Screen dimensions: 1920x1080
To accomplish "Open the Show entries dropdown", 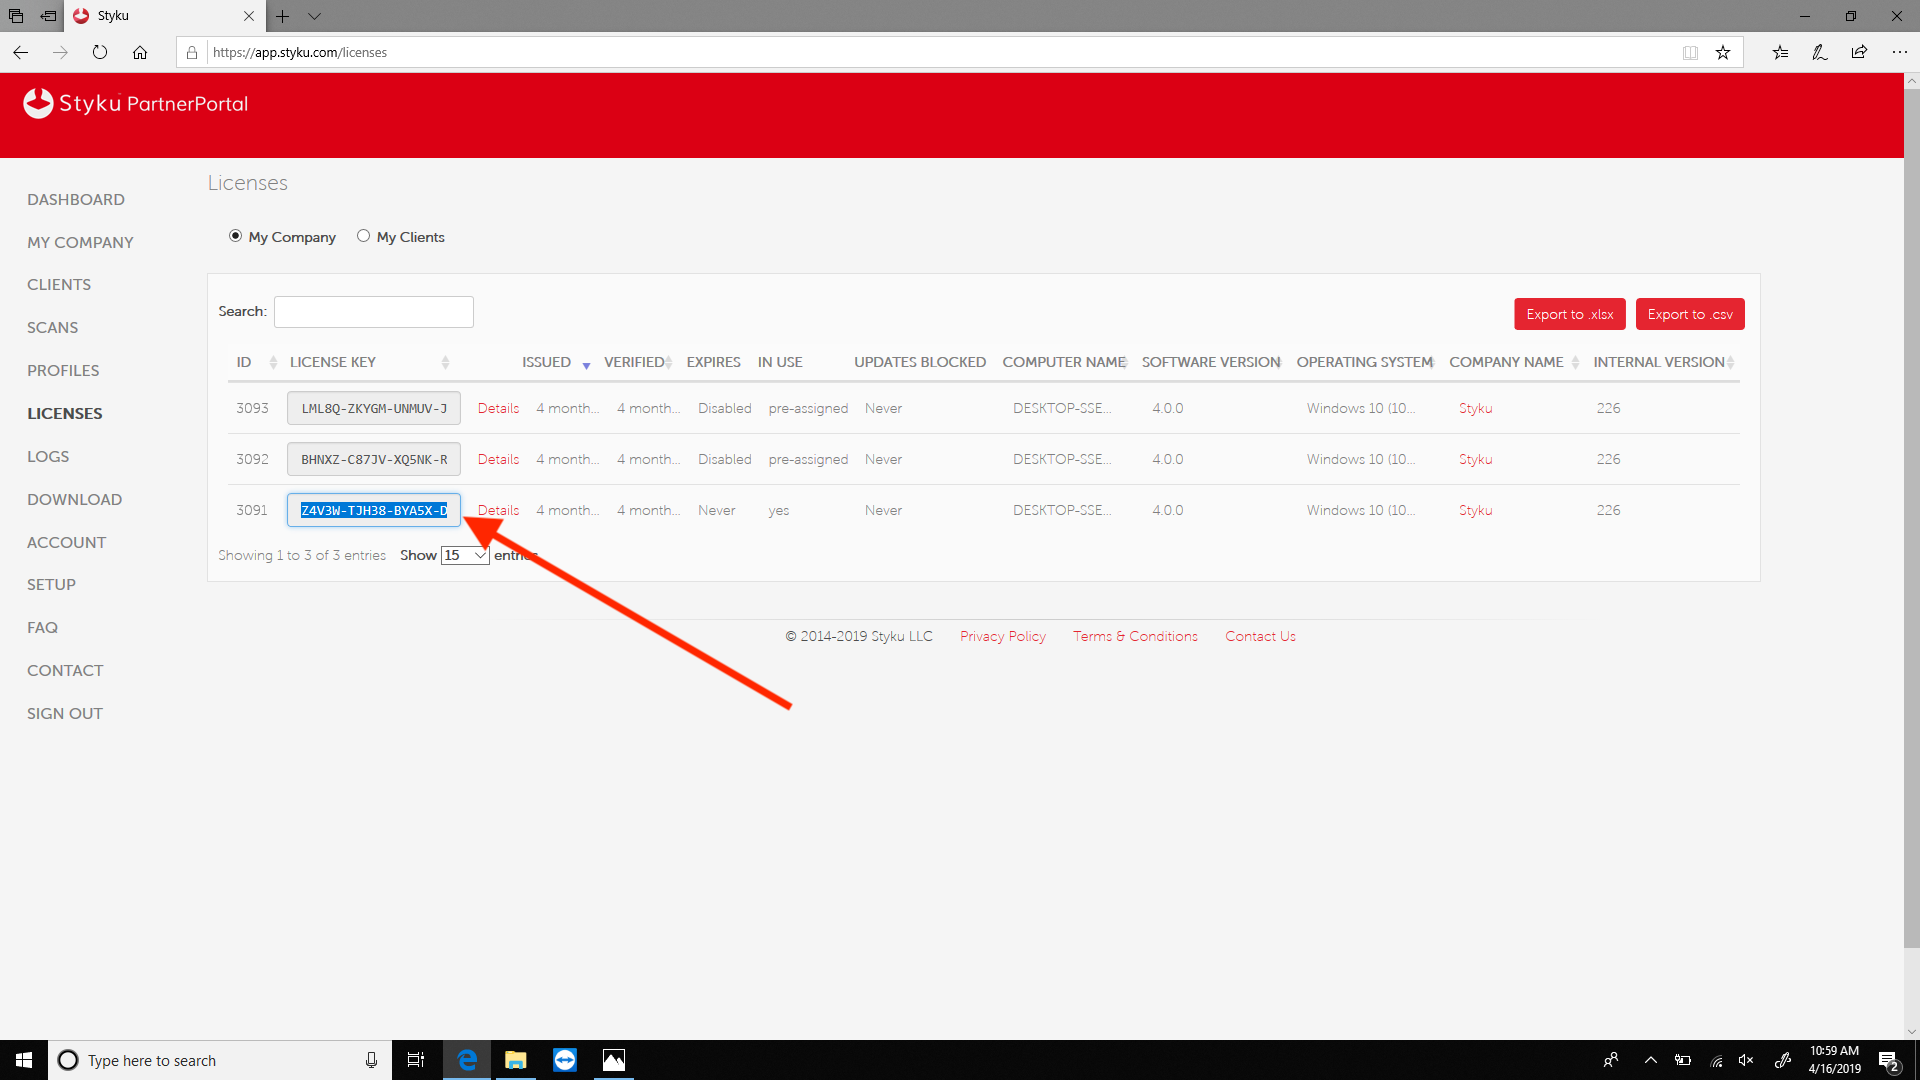I will 465,555.
